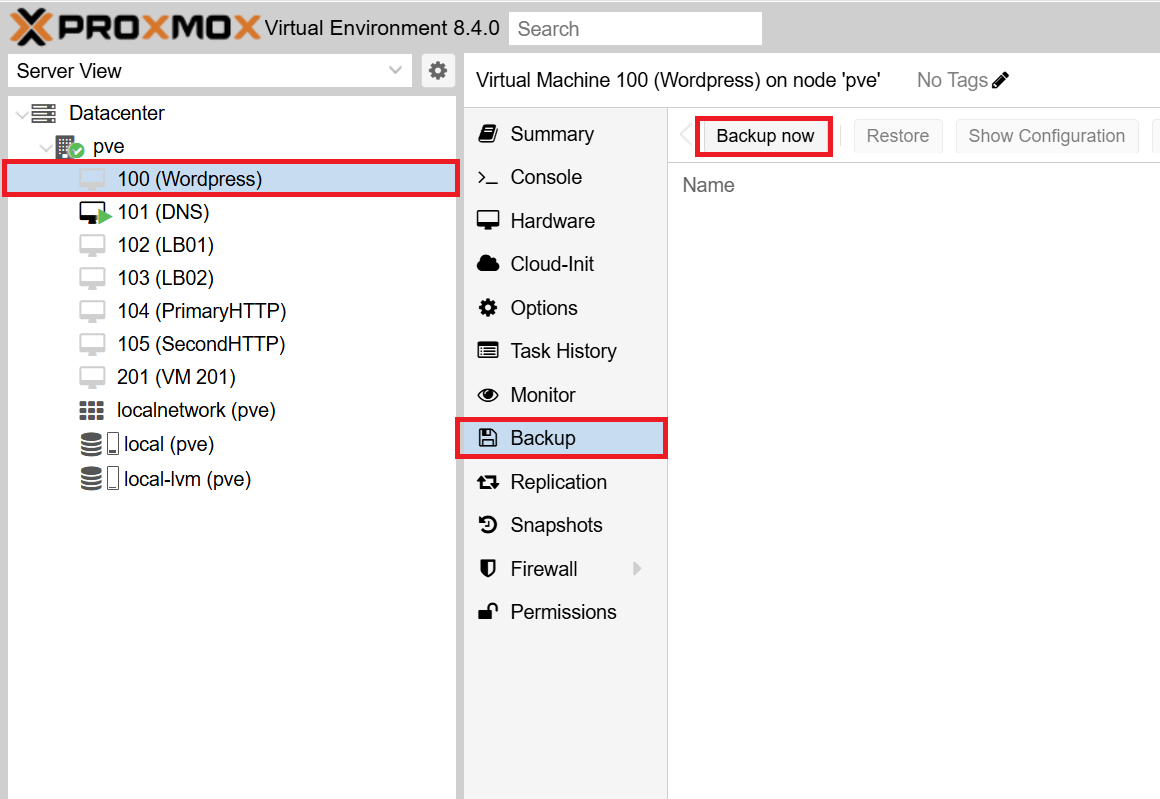Click the local (pve) storage icon
The width and height of the screenshot is (1160, 799).
[x=99, y=445]
